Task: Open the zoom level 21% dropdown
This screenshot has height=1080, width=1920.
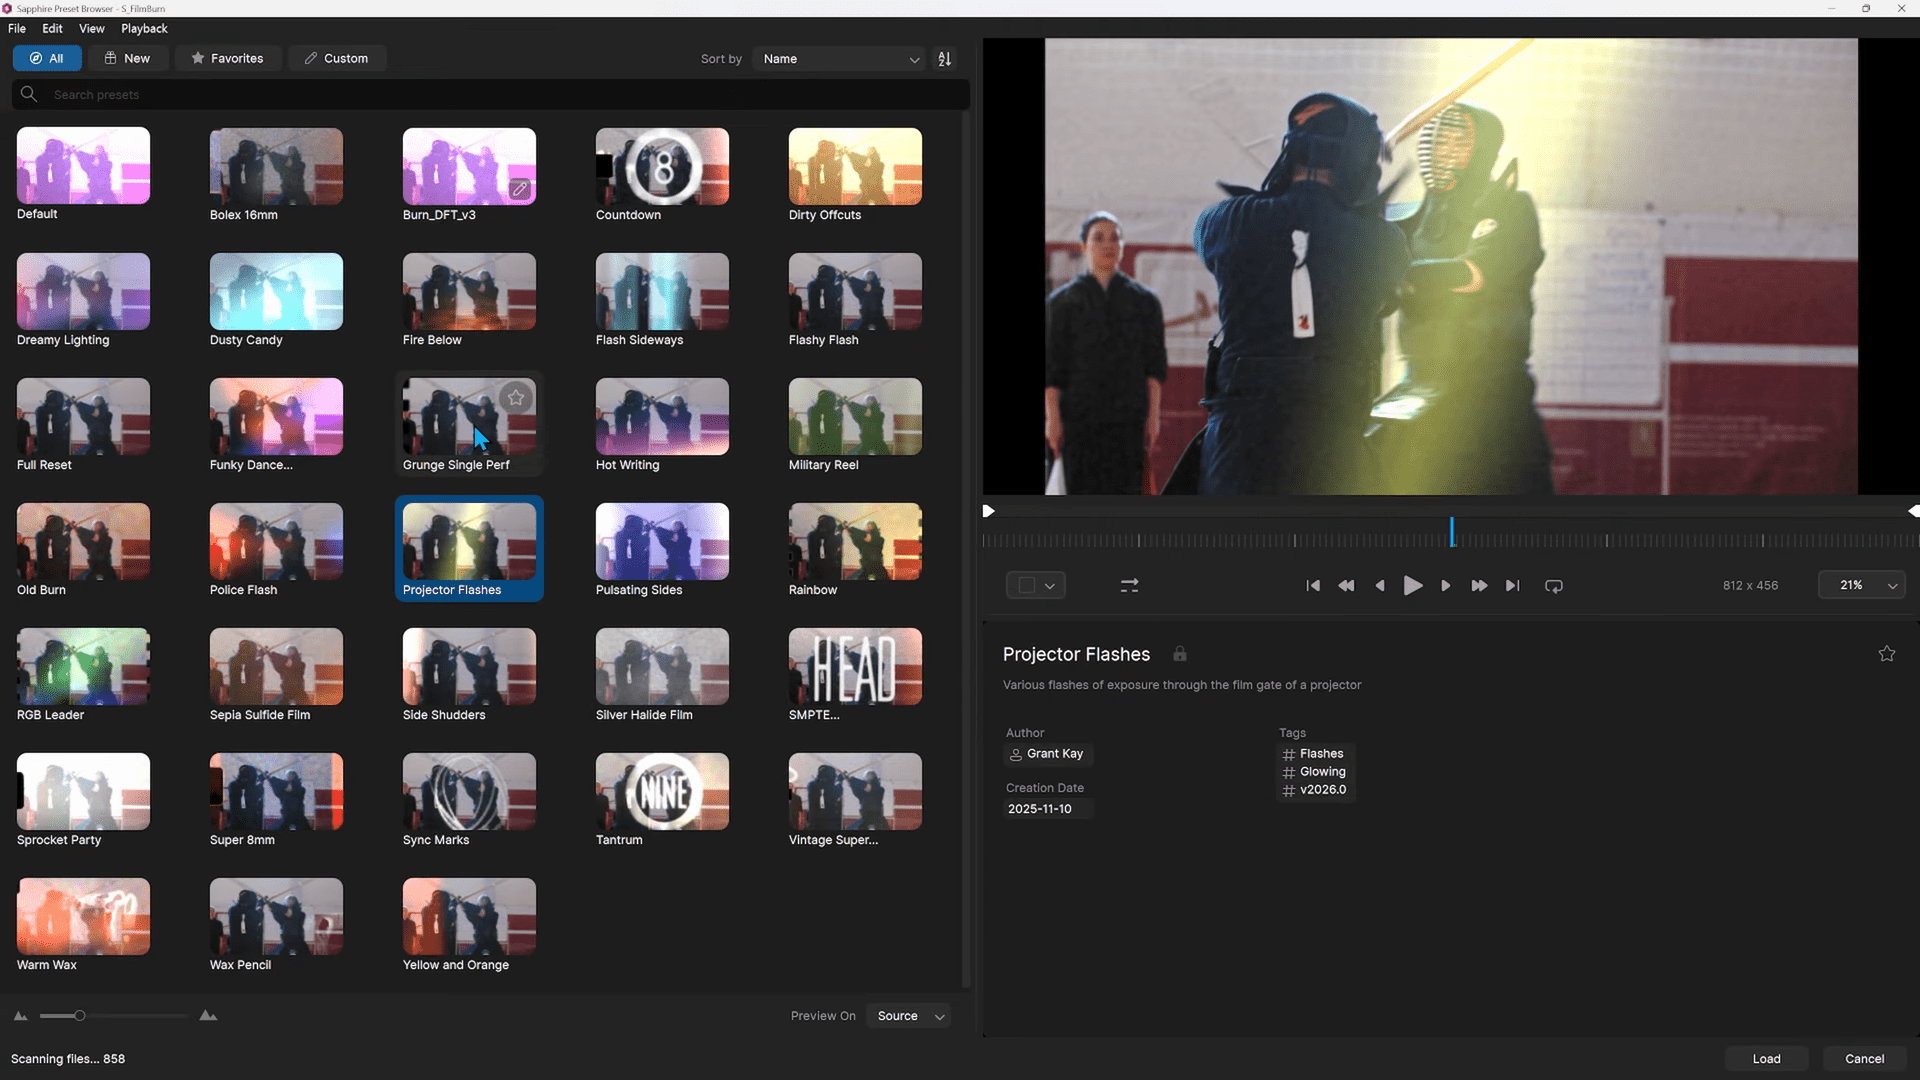Action: pos(1861,585)
